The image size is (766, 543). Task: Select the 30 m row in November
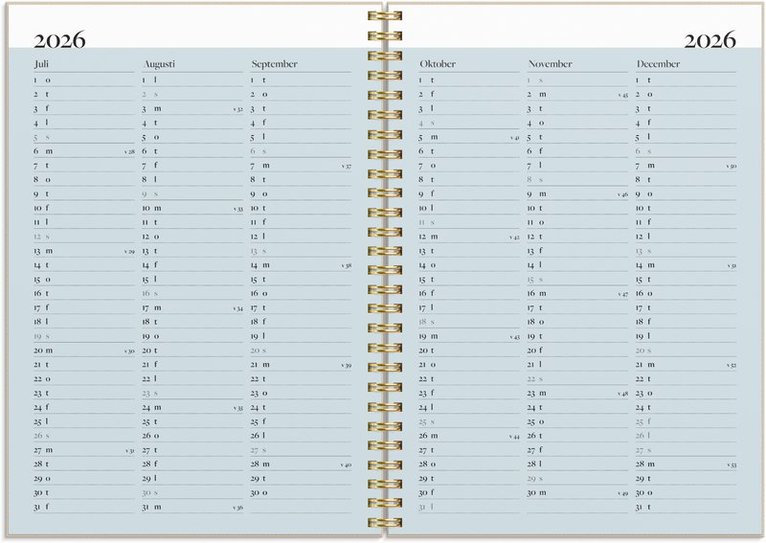[576, 493]
